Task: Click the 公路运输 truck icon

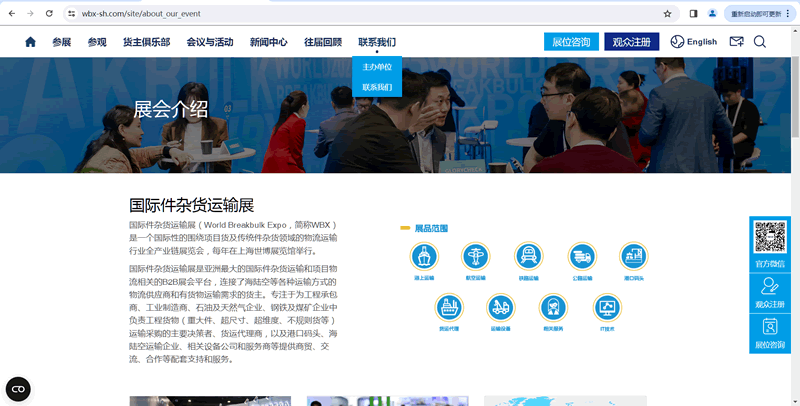Action: coord(581,257)
